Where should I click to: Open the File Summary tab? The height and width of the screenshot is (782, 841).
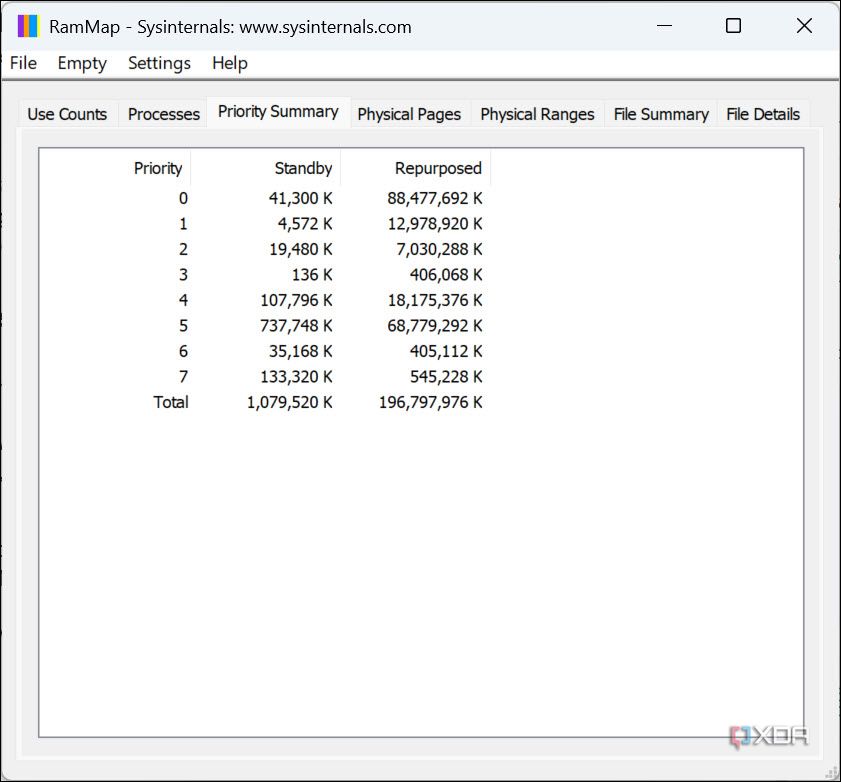point(661,114)
